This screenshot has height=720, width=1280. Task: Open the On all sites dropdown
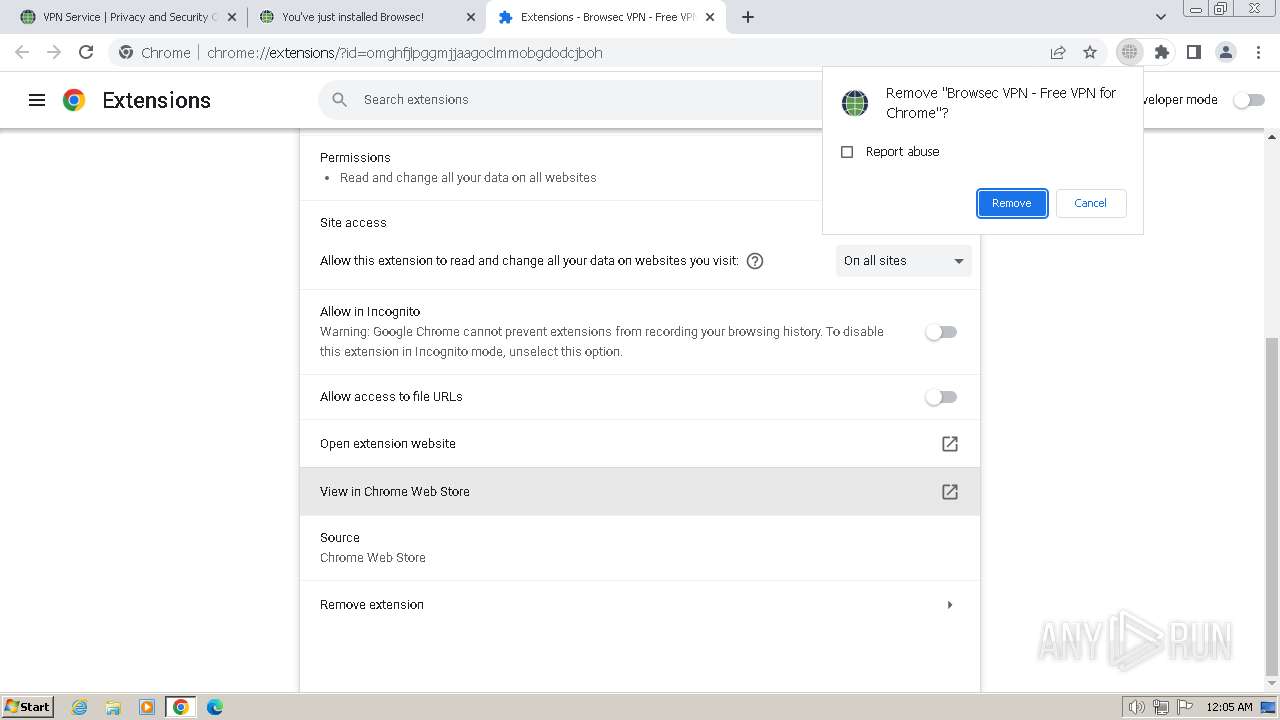pyautogui.click(x=903, y=261)
